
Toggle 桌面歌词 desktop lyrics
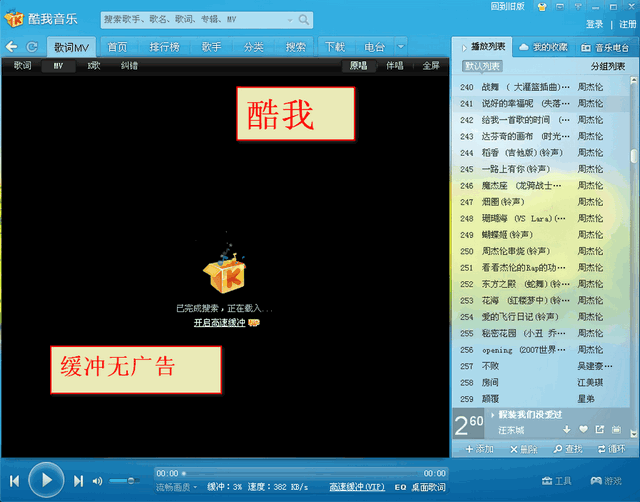(428, 487)
